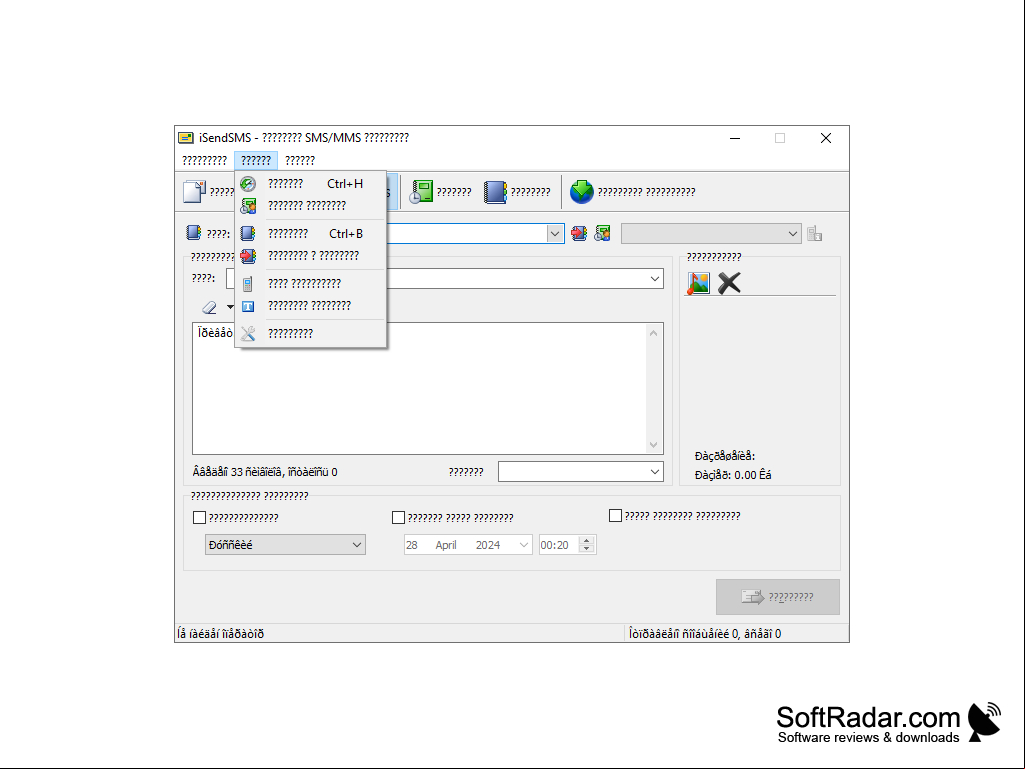Choose menu entry with red-arrow notebook icon
The height and width of the screenshot is (769, 1025).
click(x=311, y=256)
